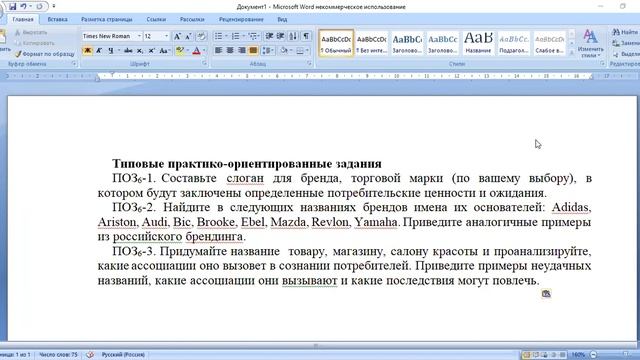Toggle show paragraph marks (¶)
This screenshot has width=640, height=360.
[306, 36]
